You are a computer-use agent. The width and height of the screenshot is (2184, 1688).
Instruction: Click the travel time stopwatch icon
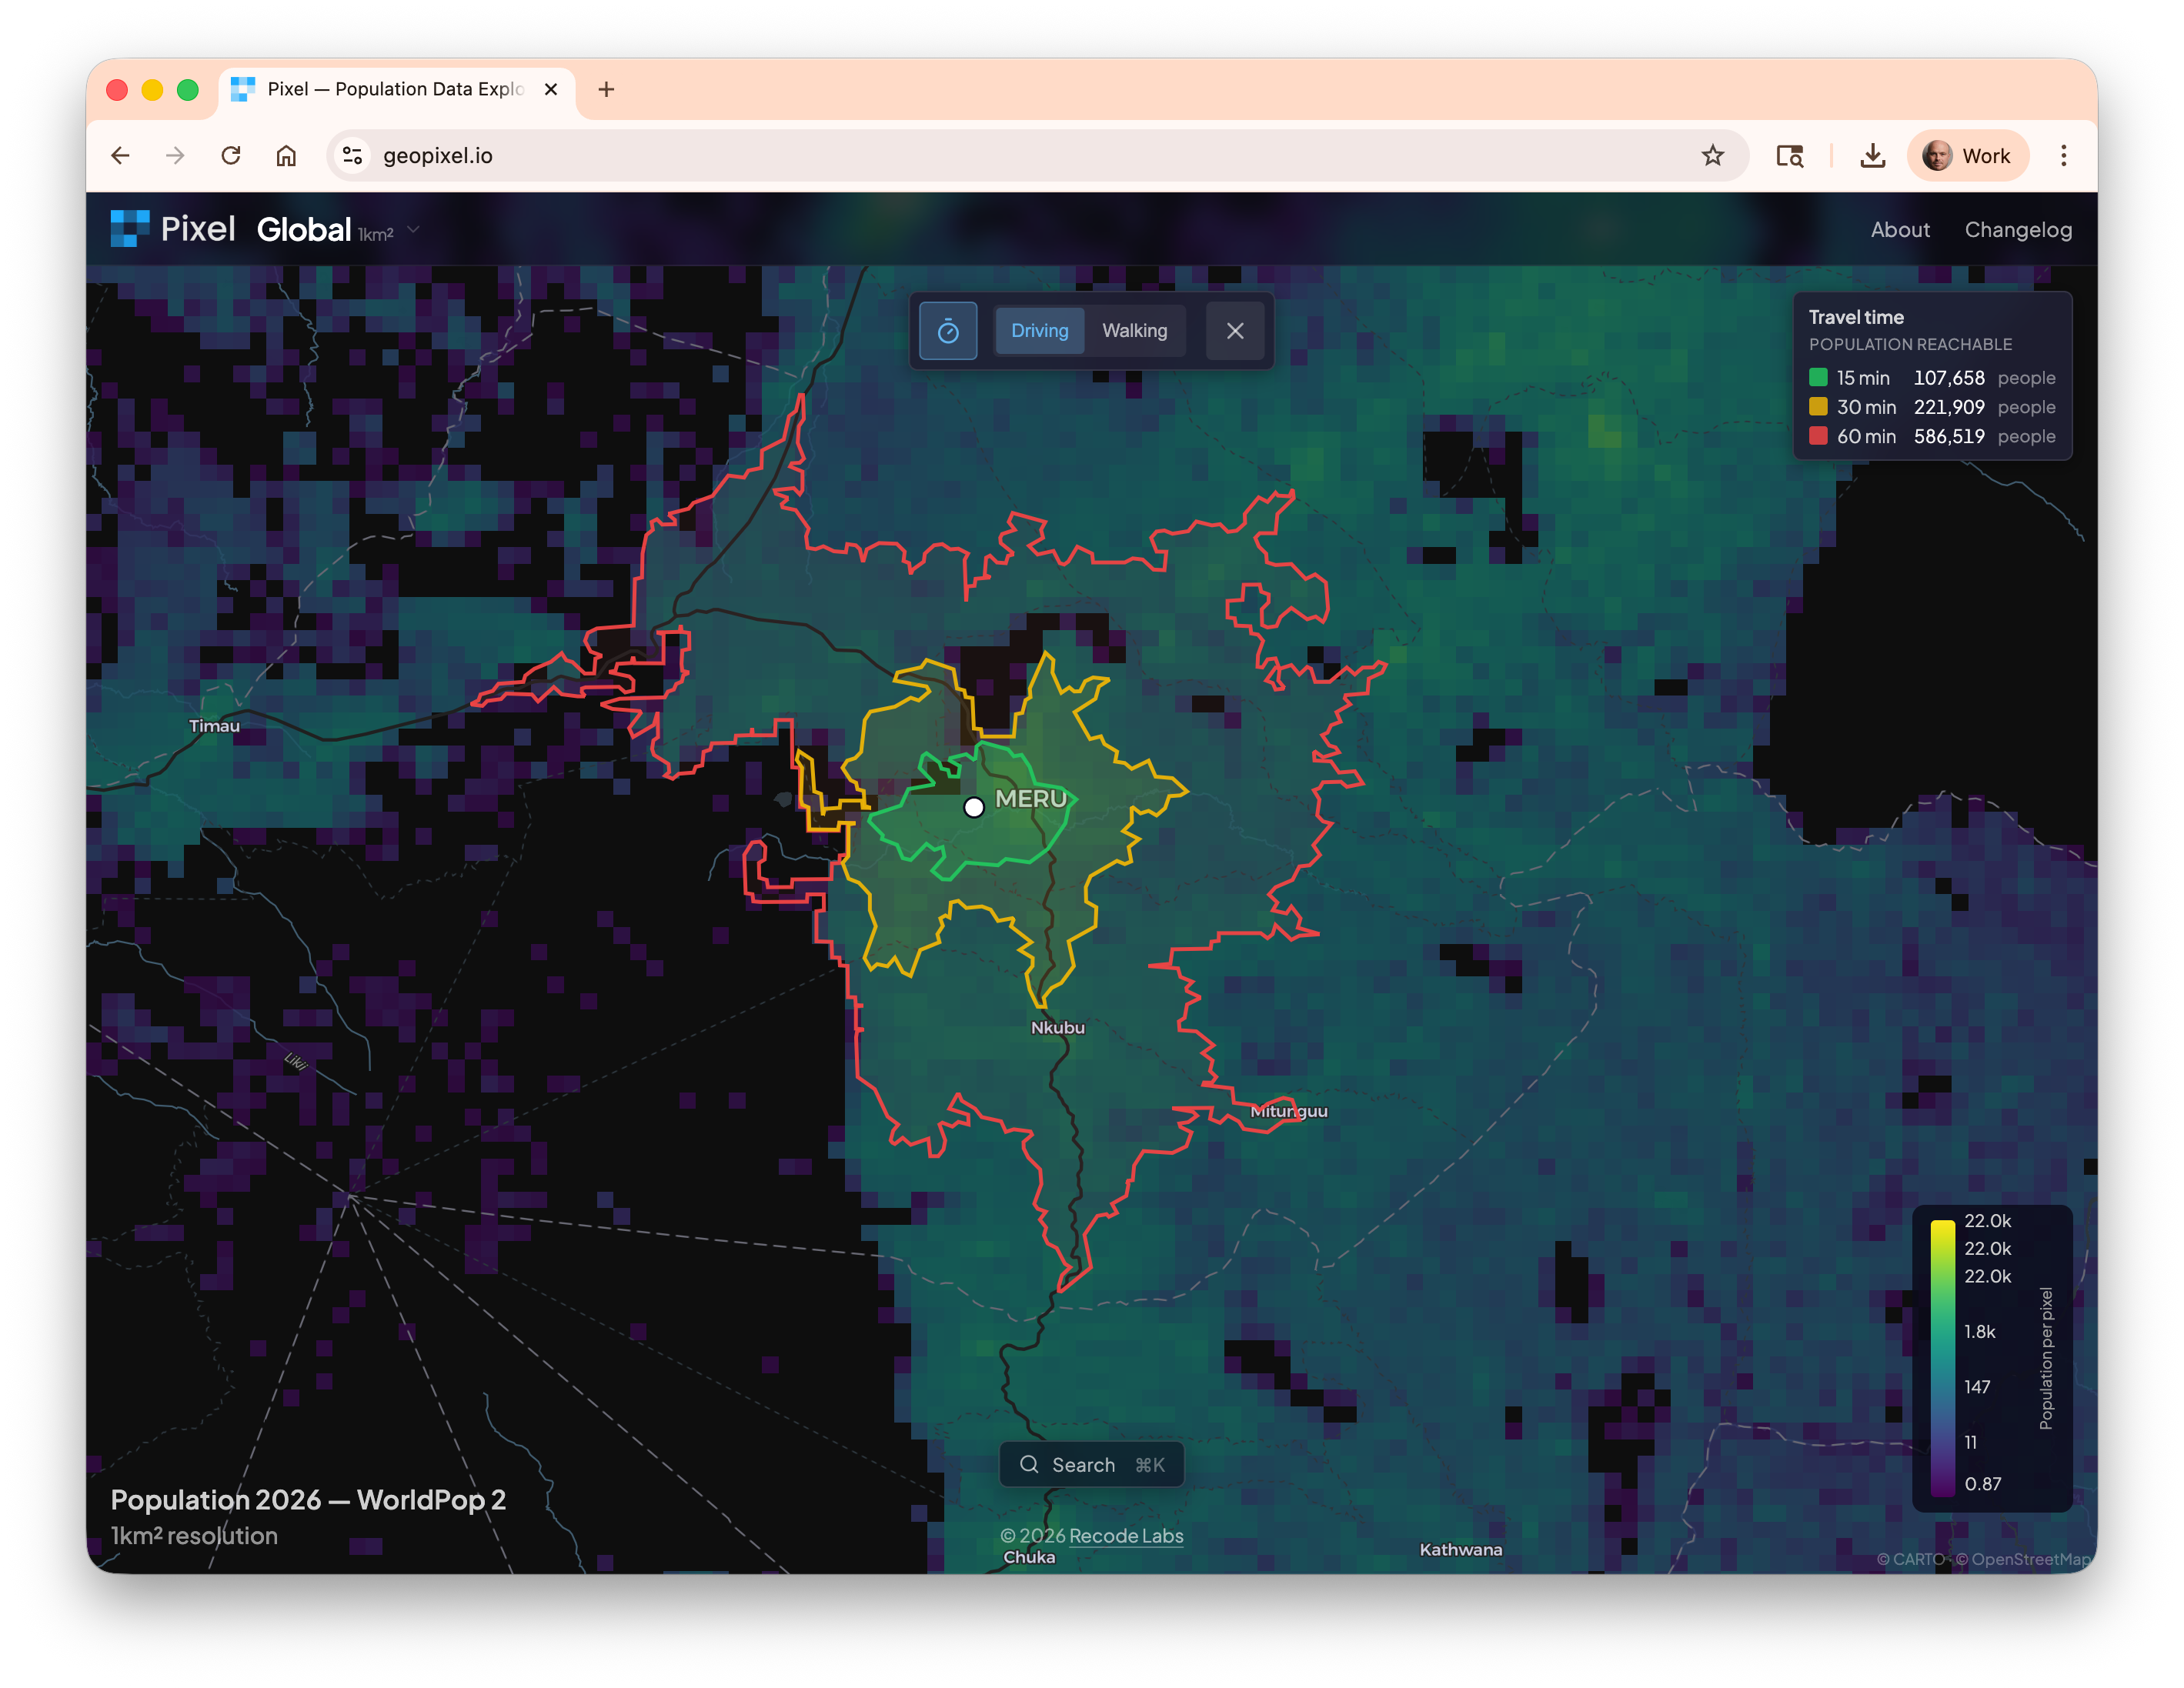point(947,331)
